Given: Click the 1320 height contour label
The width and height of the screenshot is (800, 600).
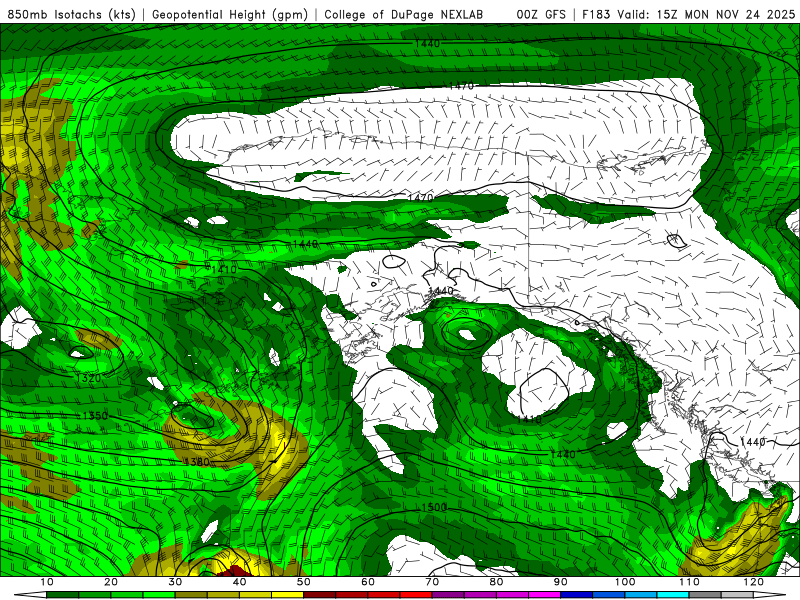Looking at the screenshot, I should [x=89, y=378].
